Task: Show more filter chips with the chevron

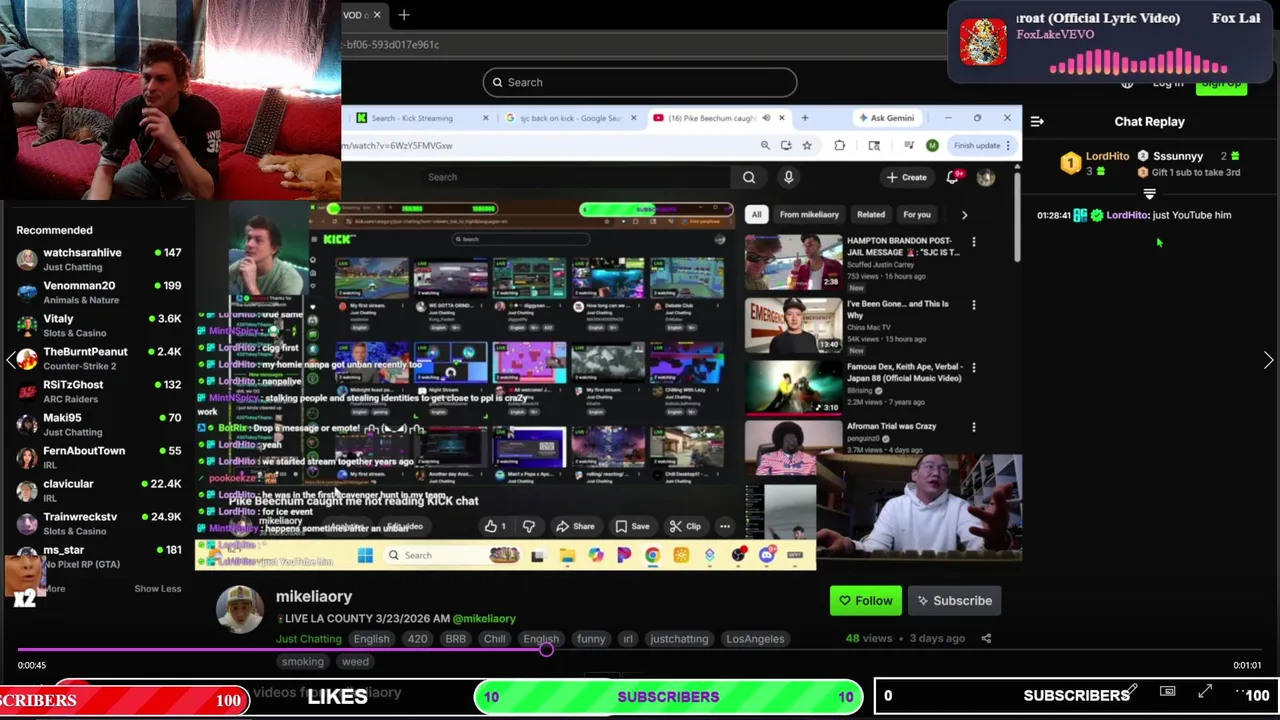Action: point(964,214)
